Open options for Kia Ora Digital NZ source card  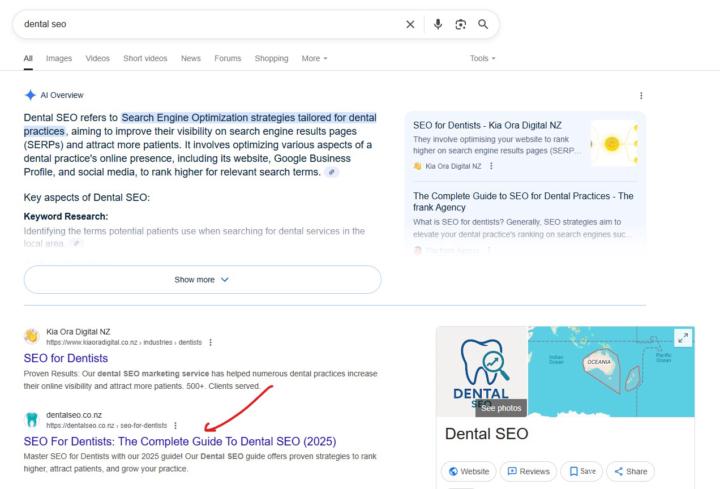tap(491, 166)
